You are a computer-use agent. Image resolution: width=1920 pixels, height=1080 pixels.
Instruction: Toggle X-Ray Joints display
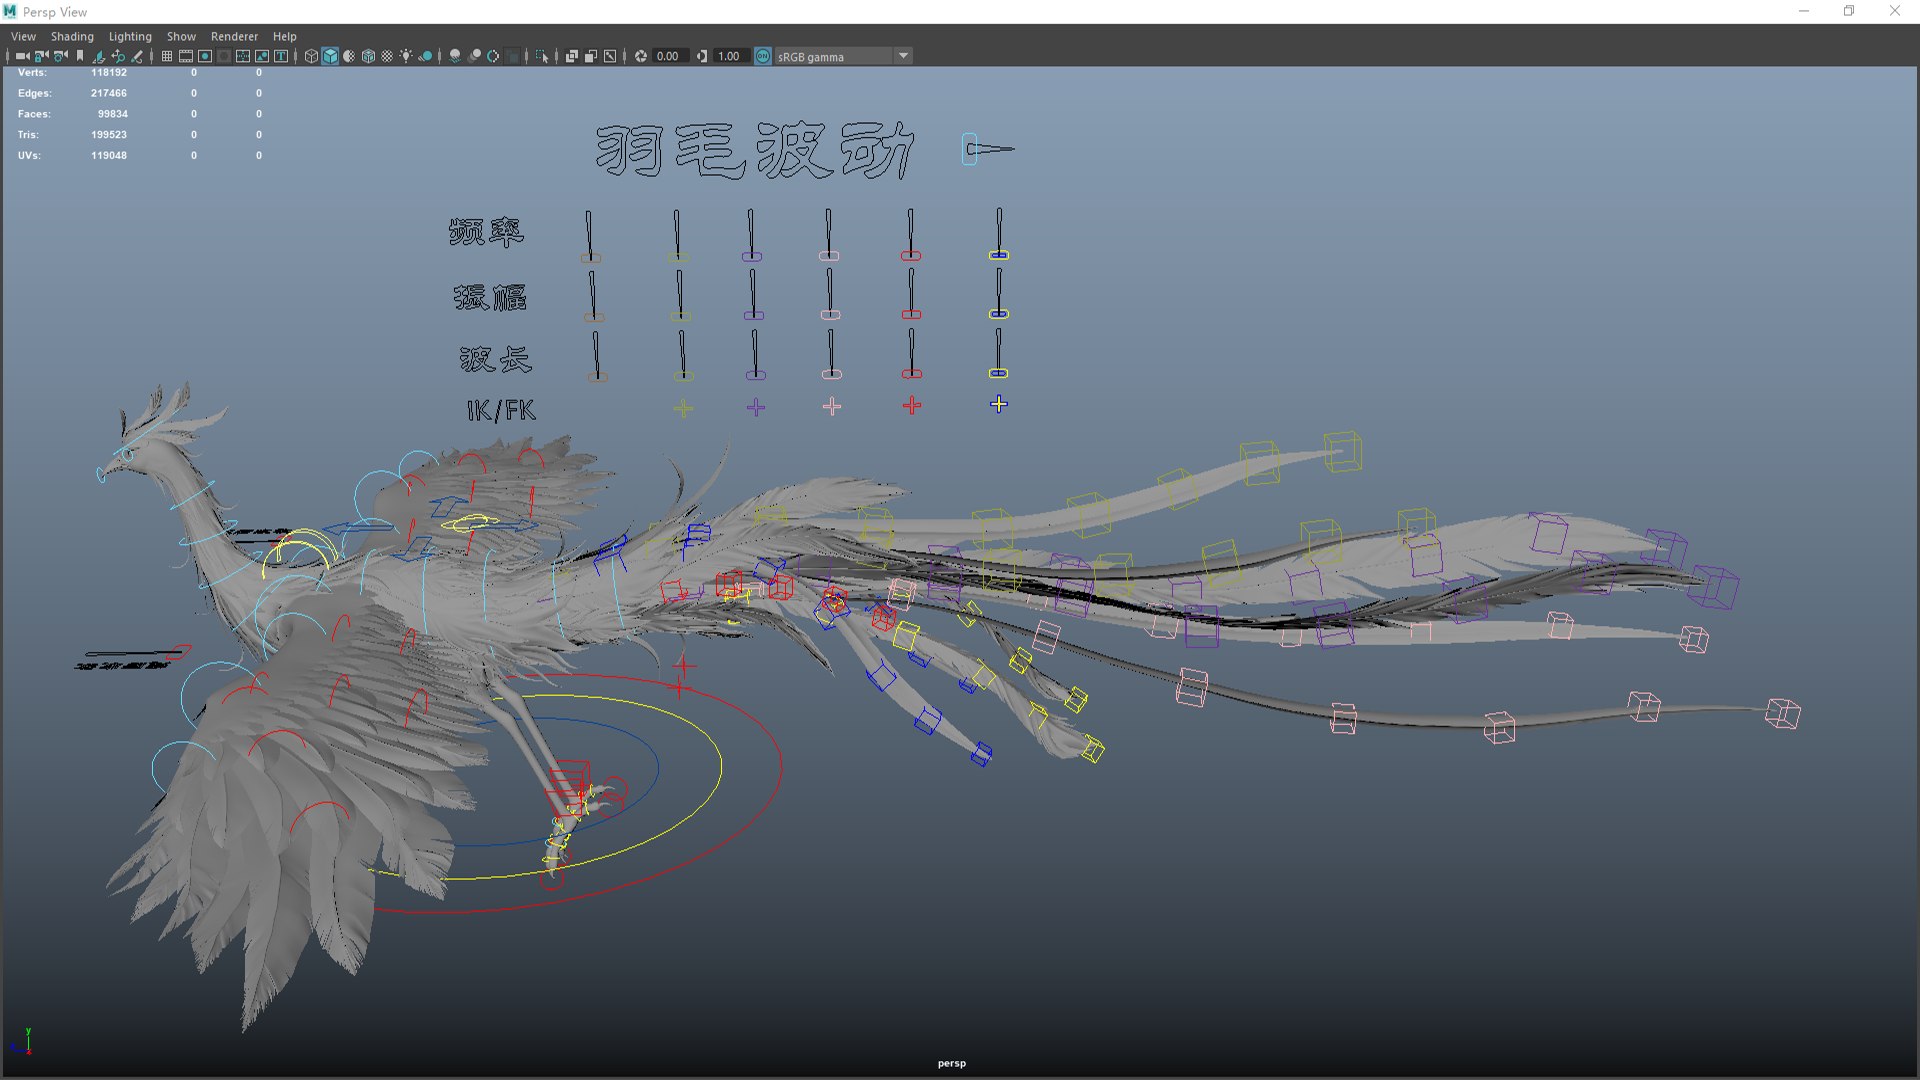tap(609, 56)
